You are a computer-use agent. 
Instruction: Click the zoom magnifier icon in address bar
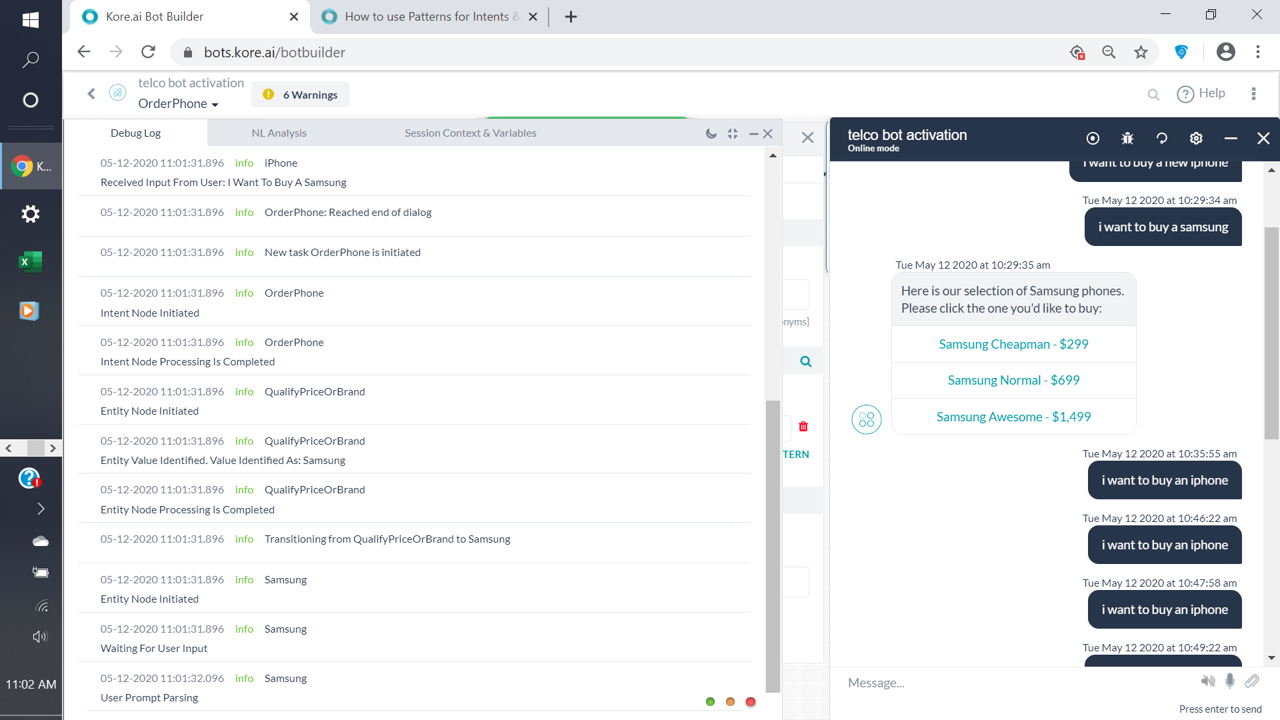point(1109,52)
